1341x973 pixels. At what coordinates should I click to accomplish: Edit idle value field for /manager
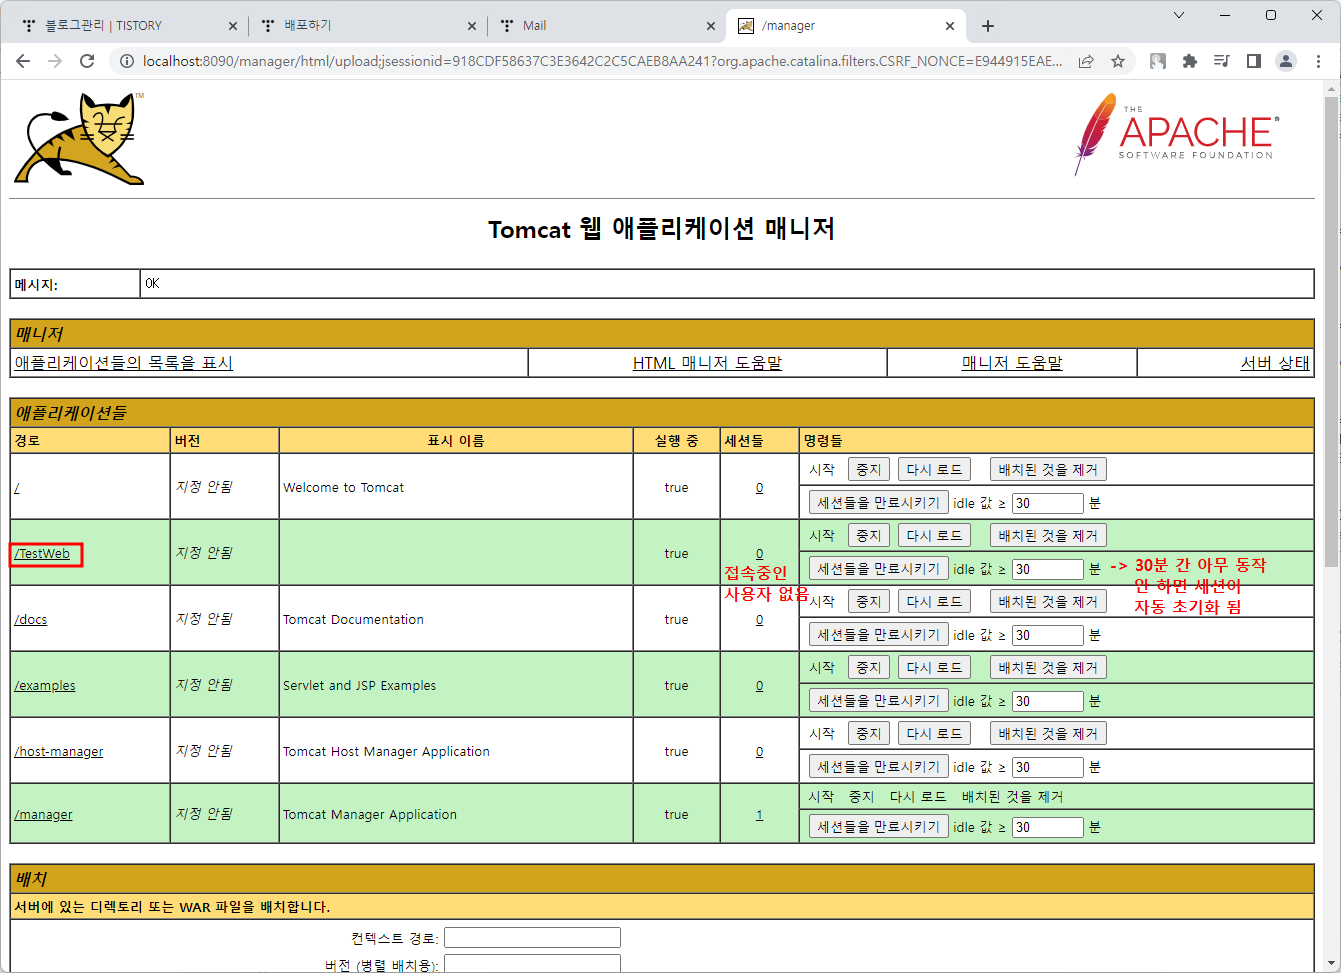tap(1047, 827)
